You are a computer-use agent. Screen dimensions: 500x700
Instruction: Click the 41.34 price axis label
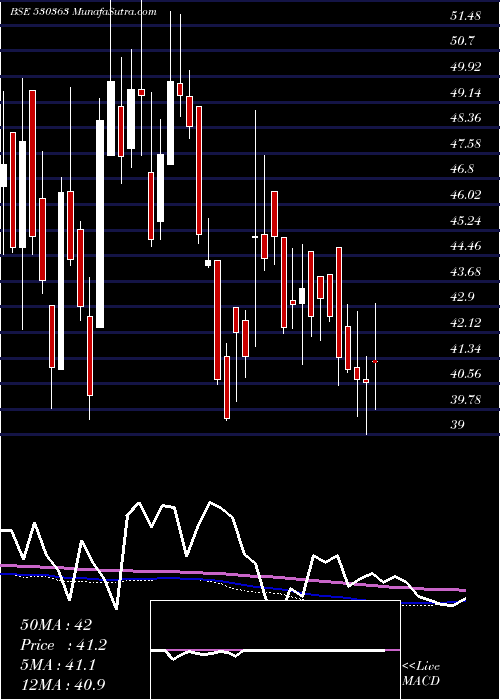point(466,348)
